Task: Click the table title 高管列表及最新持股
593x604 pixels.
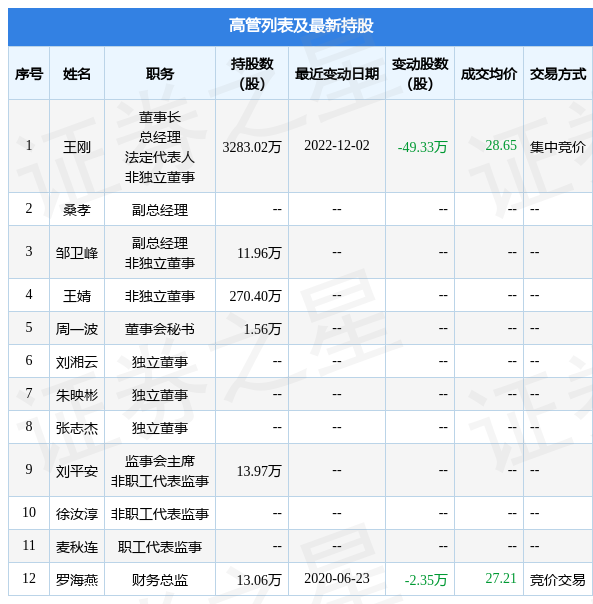Action: (x=301, y=26)
